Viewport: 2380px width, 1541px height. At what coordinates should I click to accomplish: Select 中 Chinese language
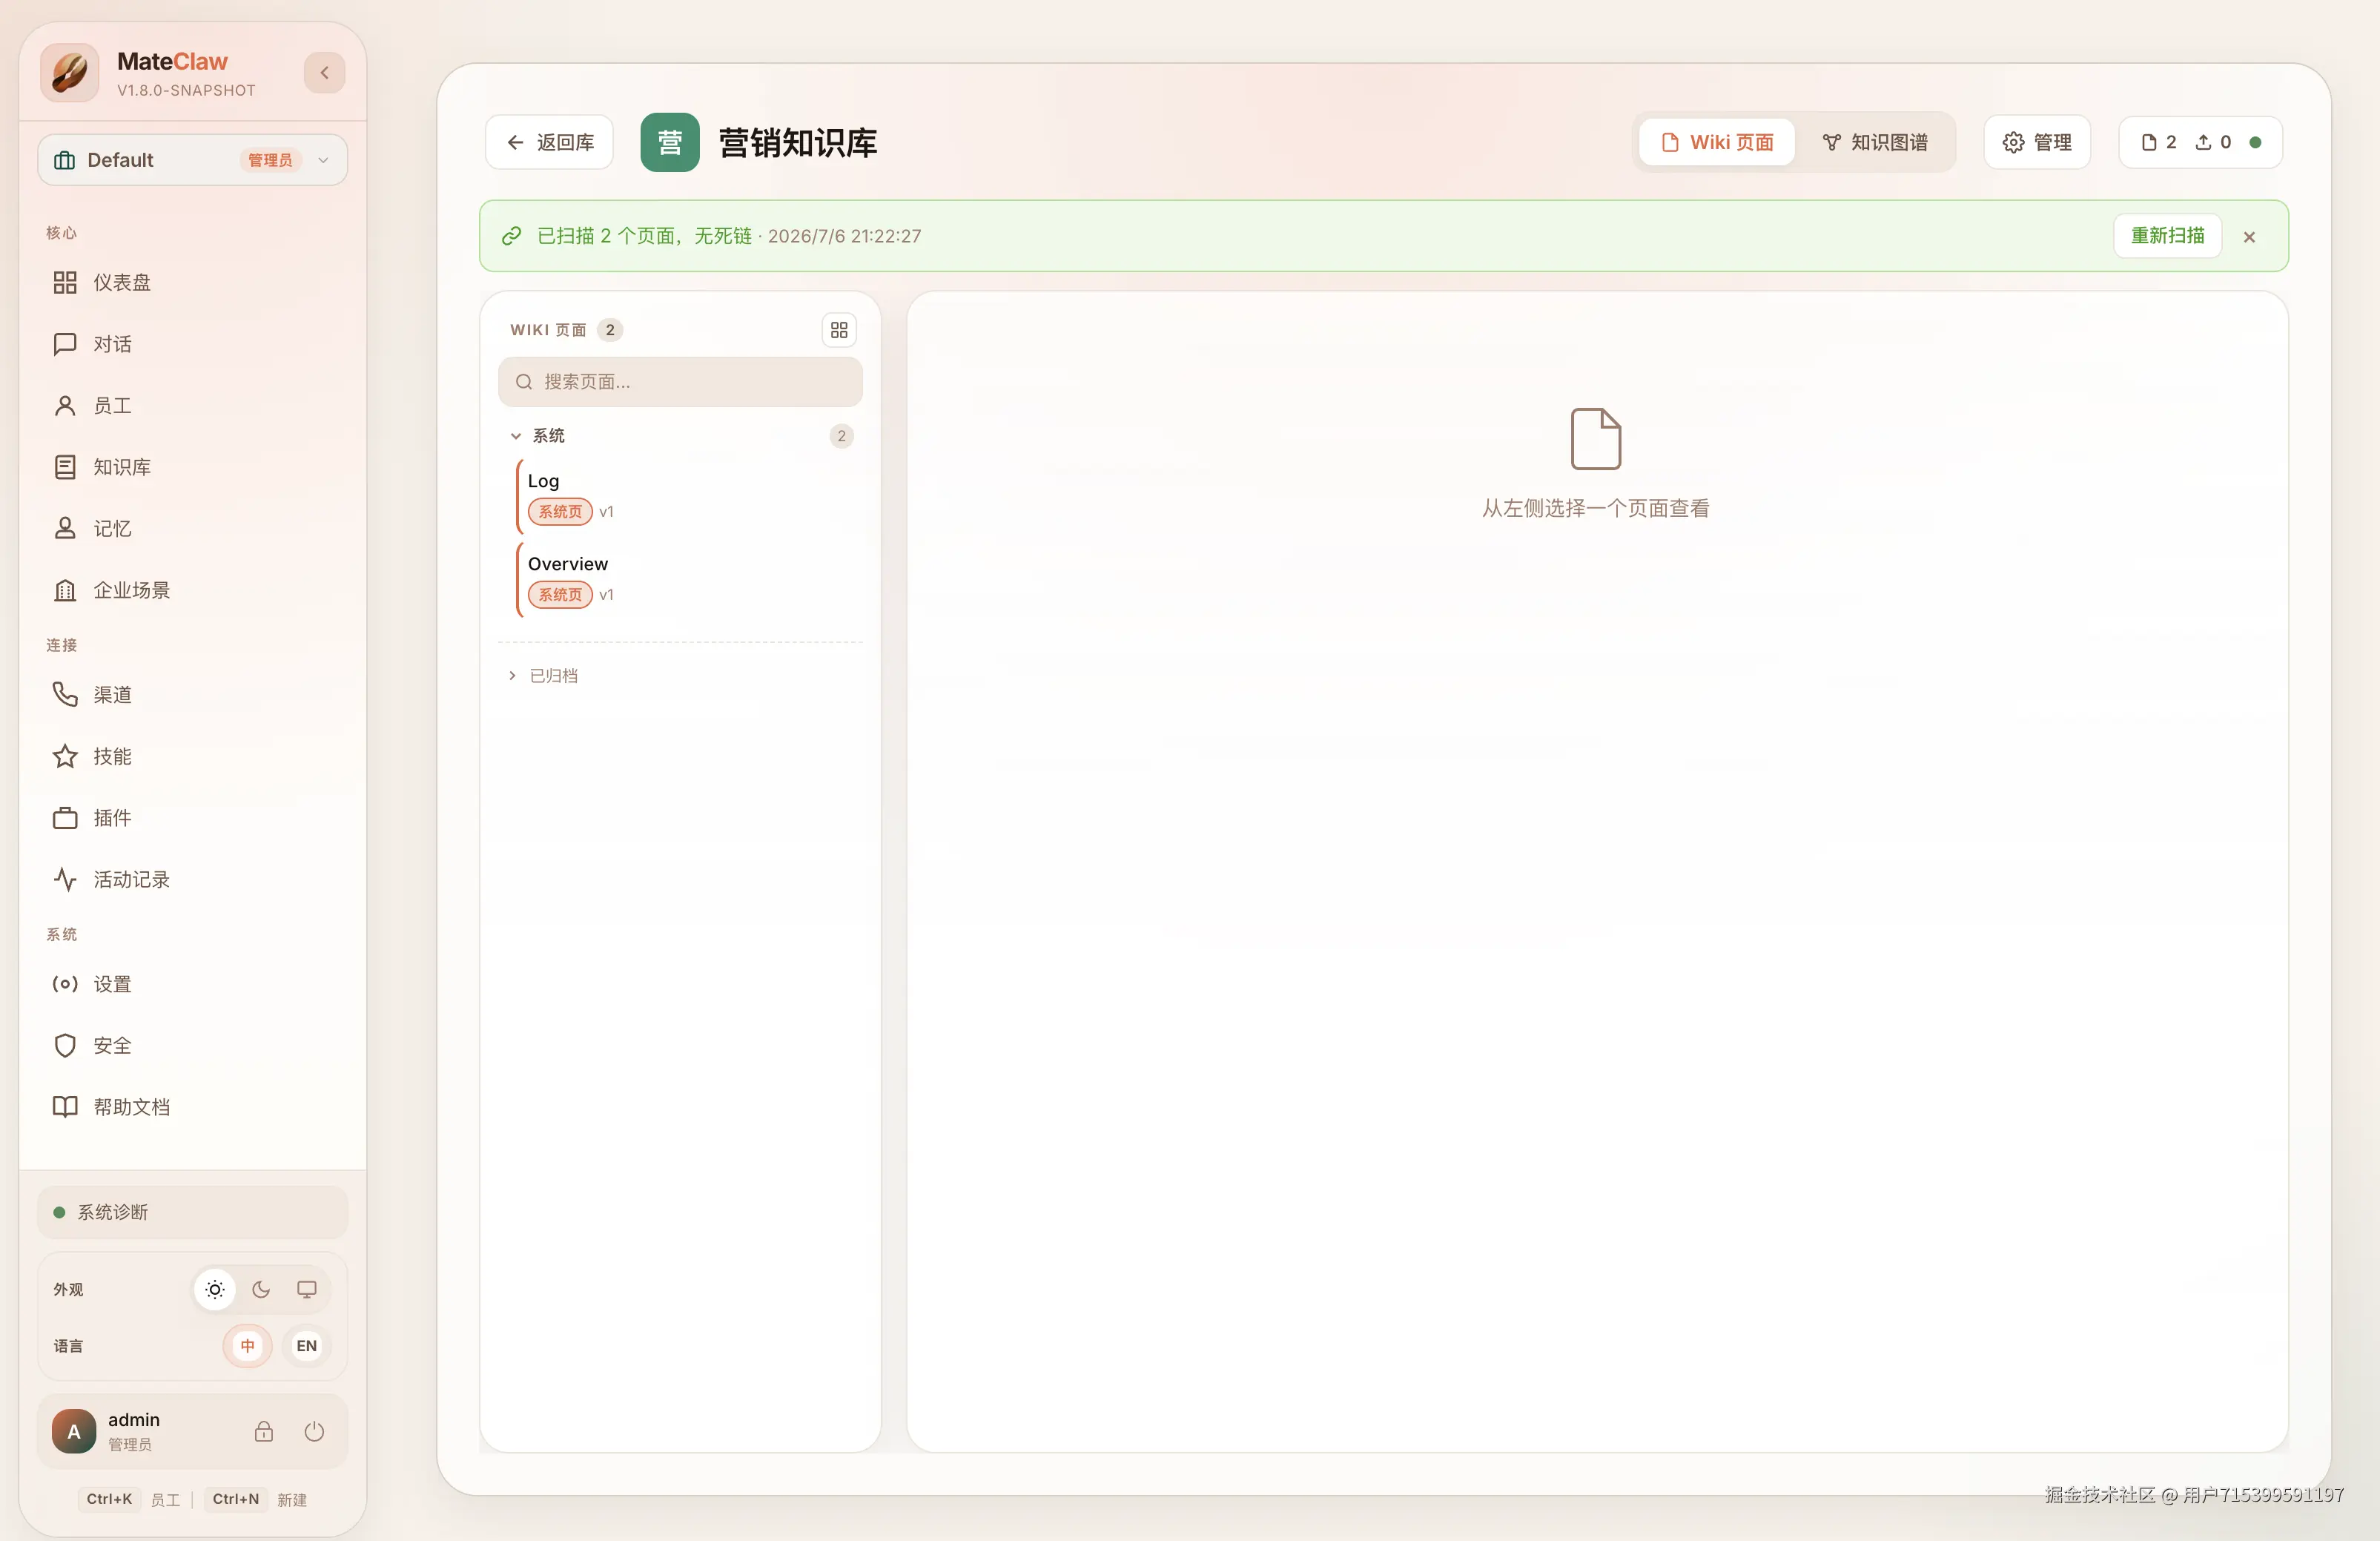click(247, 1346)
